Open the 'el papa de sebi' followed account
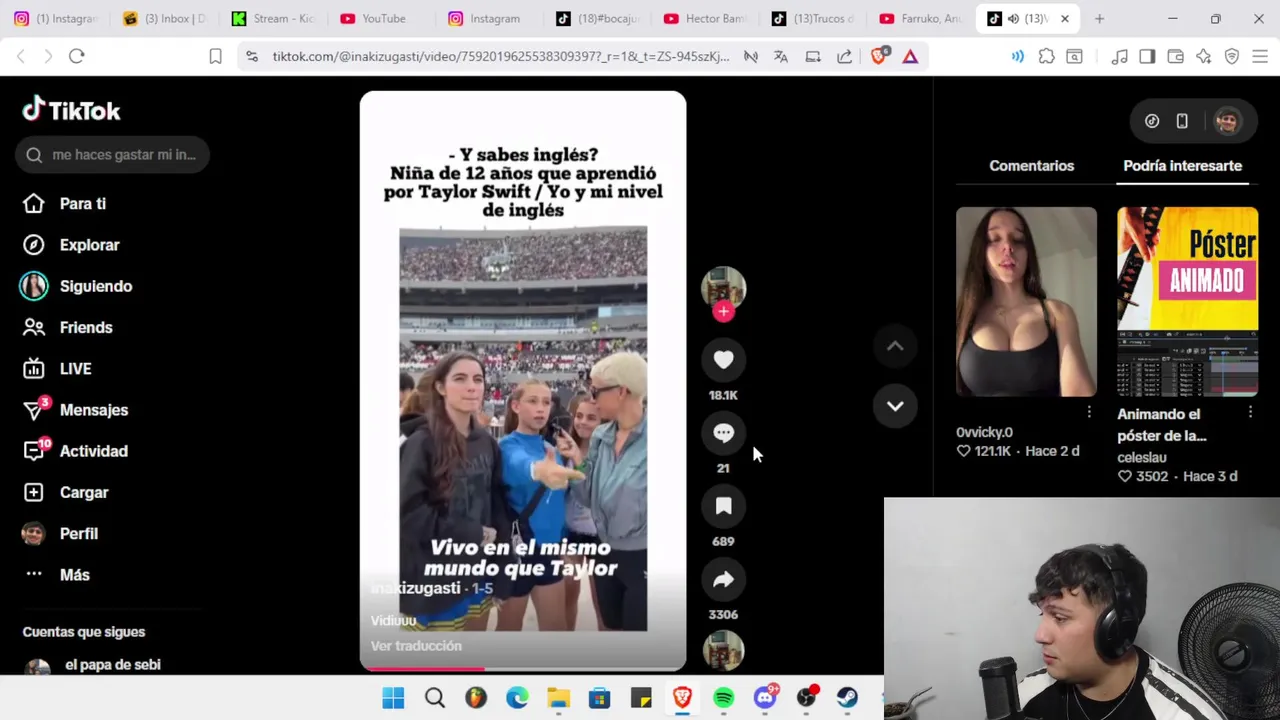This screenshot has height=720, width=1280. coord(112,665)
